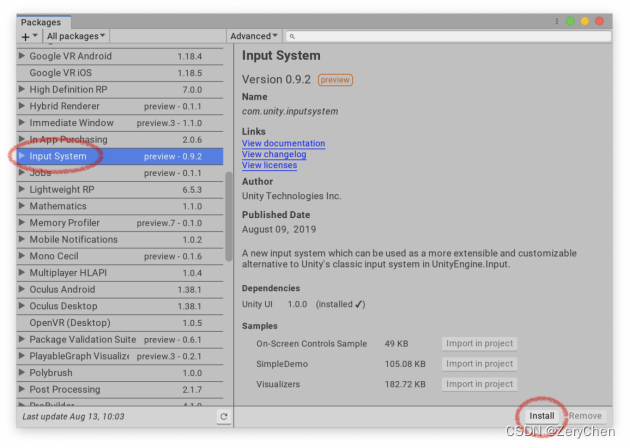
Task: Open the View licenses link
Action: tap(269, 165)
